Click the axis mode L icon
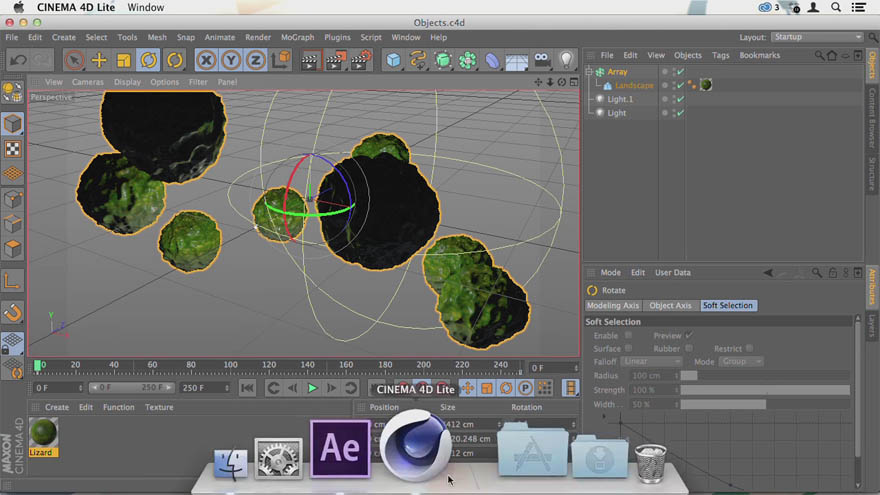Viewport: 880px width, 495px height. [12, 281]
